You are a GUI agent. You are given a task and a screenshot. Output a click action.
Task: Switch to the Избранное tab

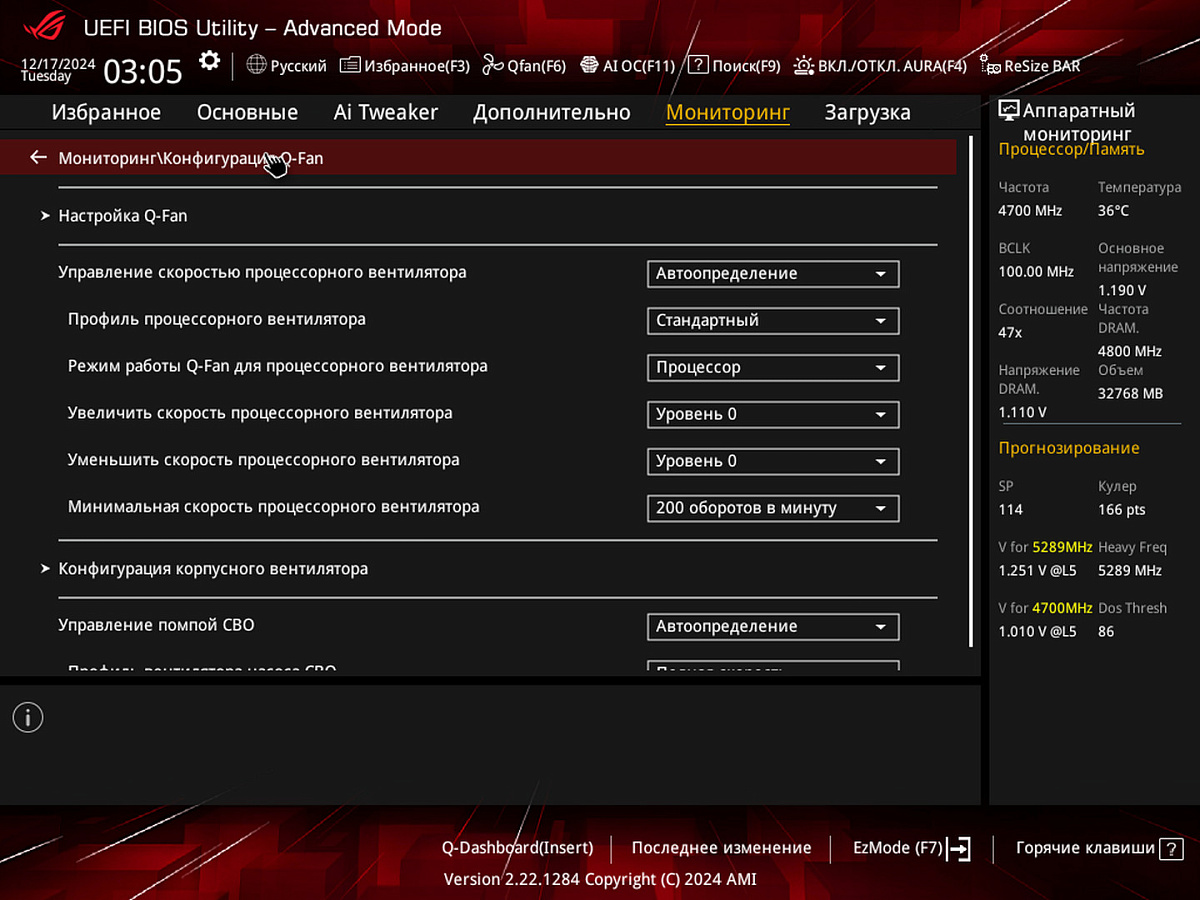(x=106, y=112)
